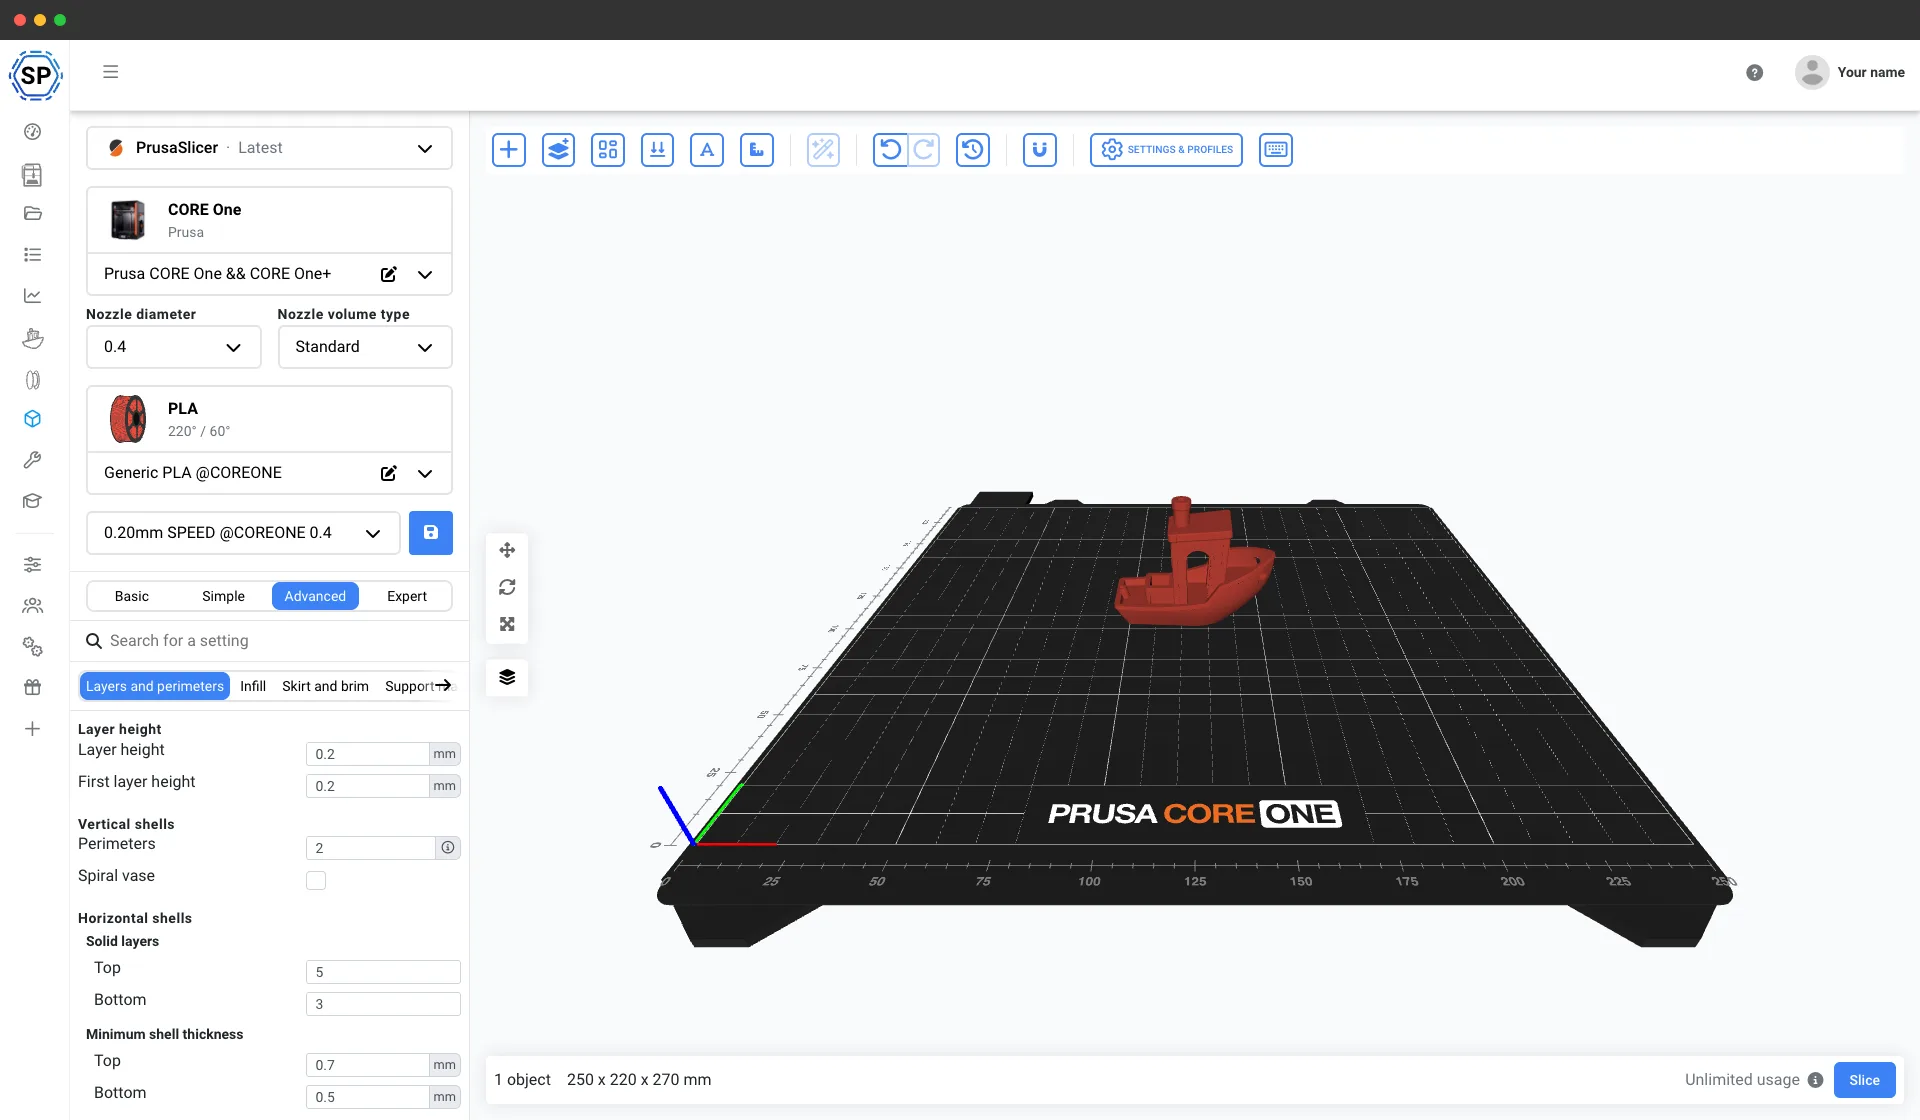Viewport: 1920px width, 1120px height.
Task: Click the text letter A toolbar icon
Action: click(x=707, y=150)
